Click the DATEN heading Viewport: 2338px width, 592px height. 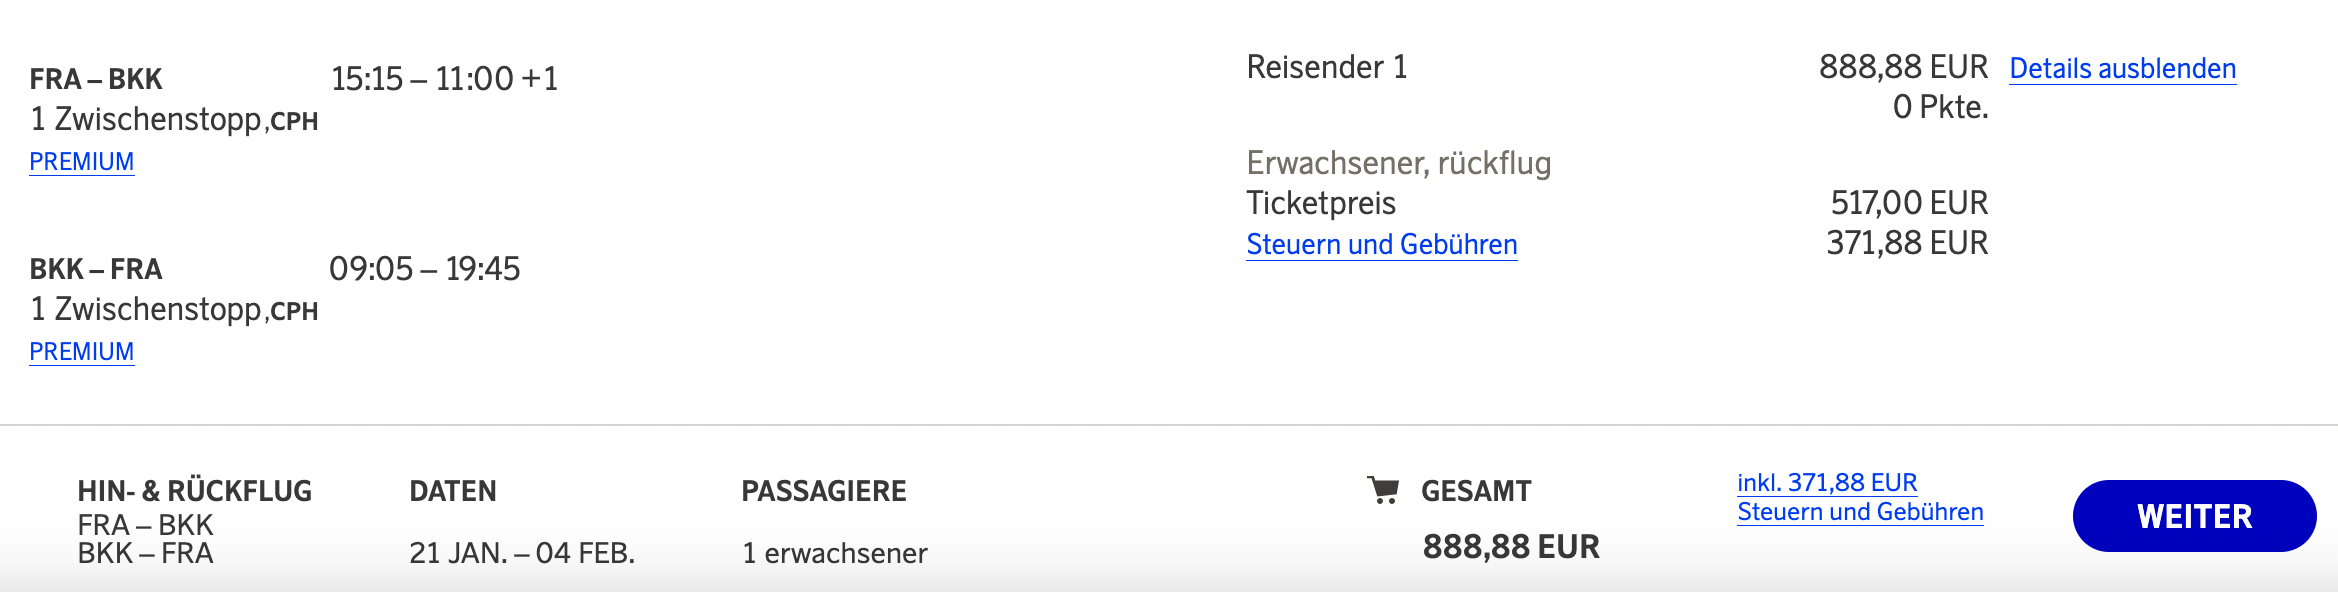[x=452, y=491]
